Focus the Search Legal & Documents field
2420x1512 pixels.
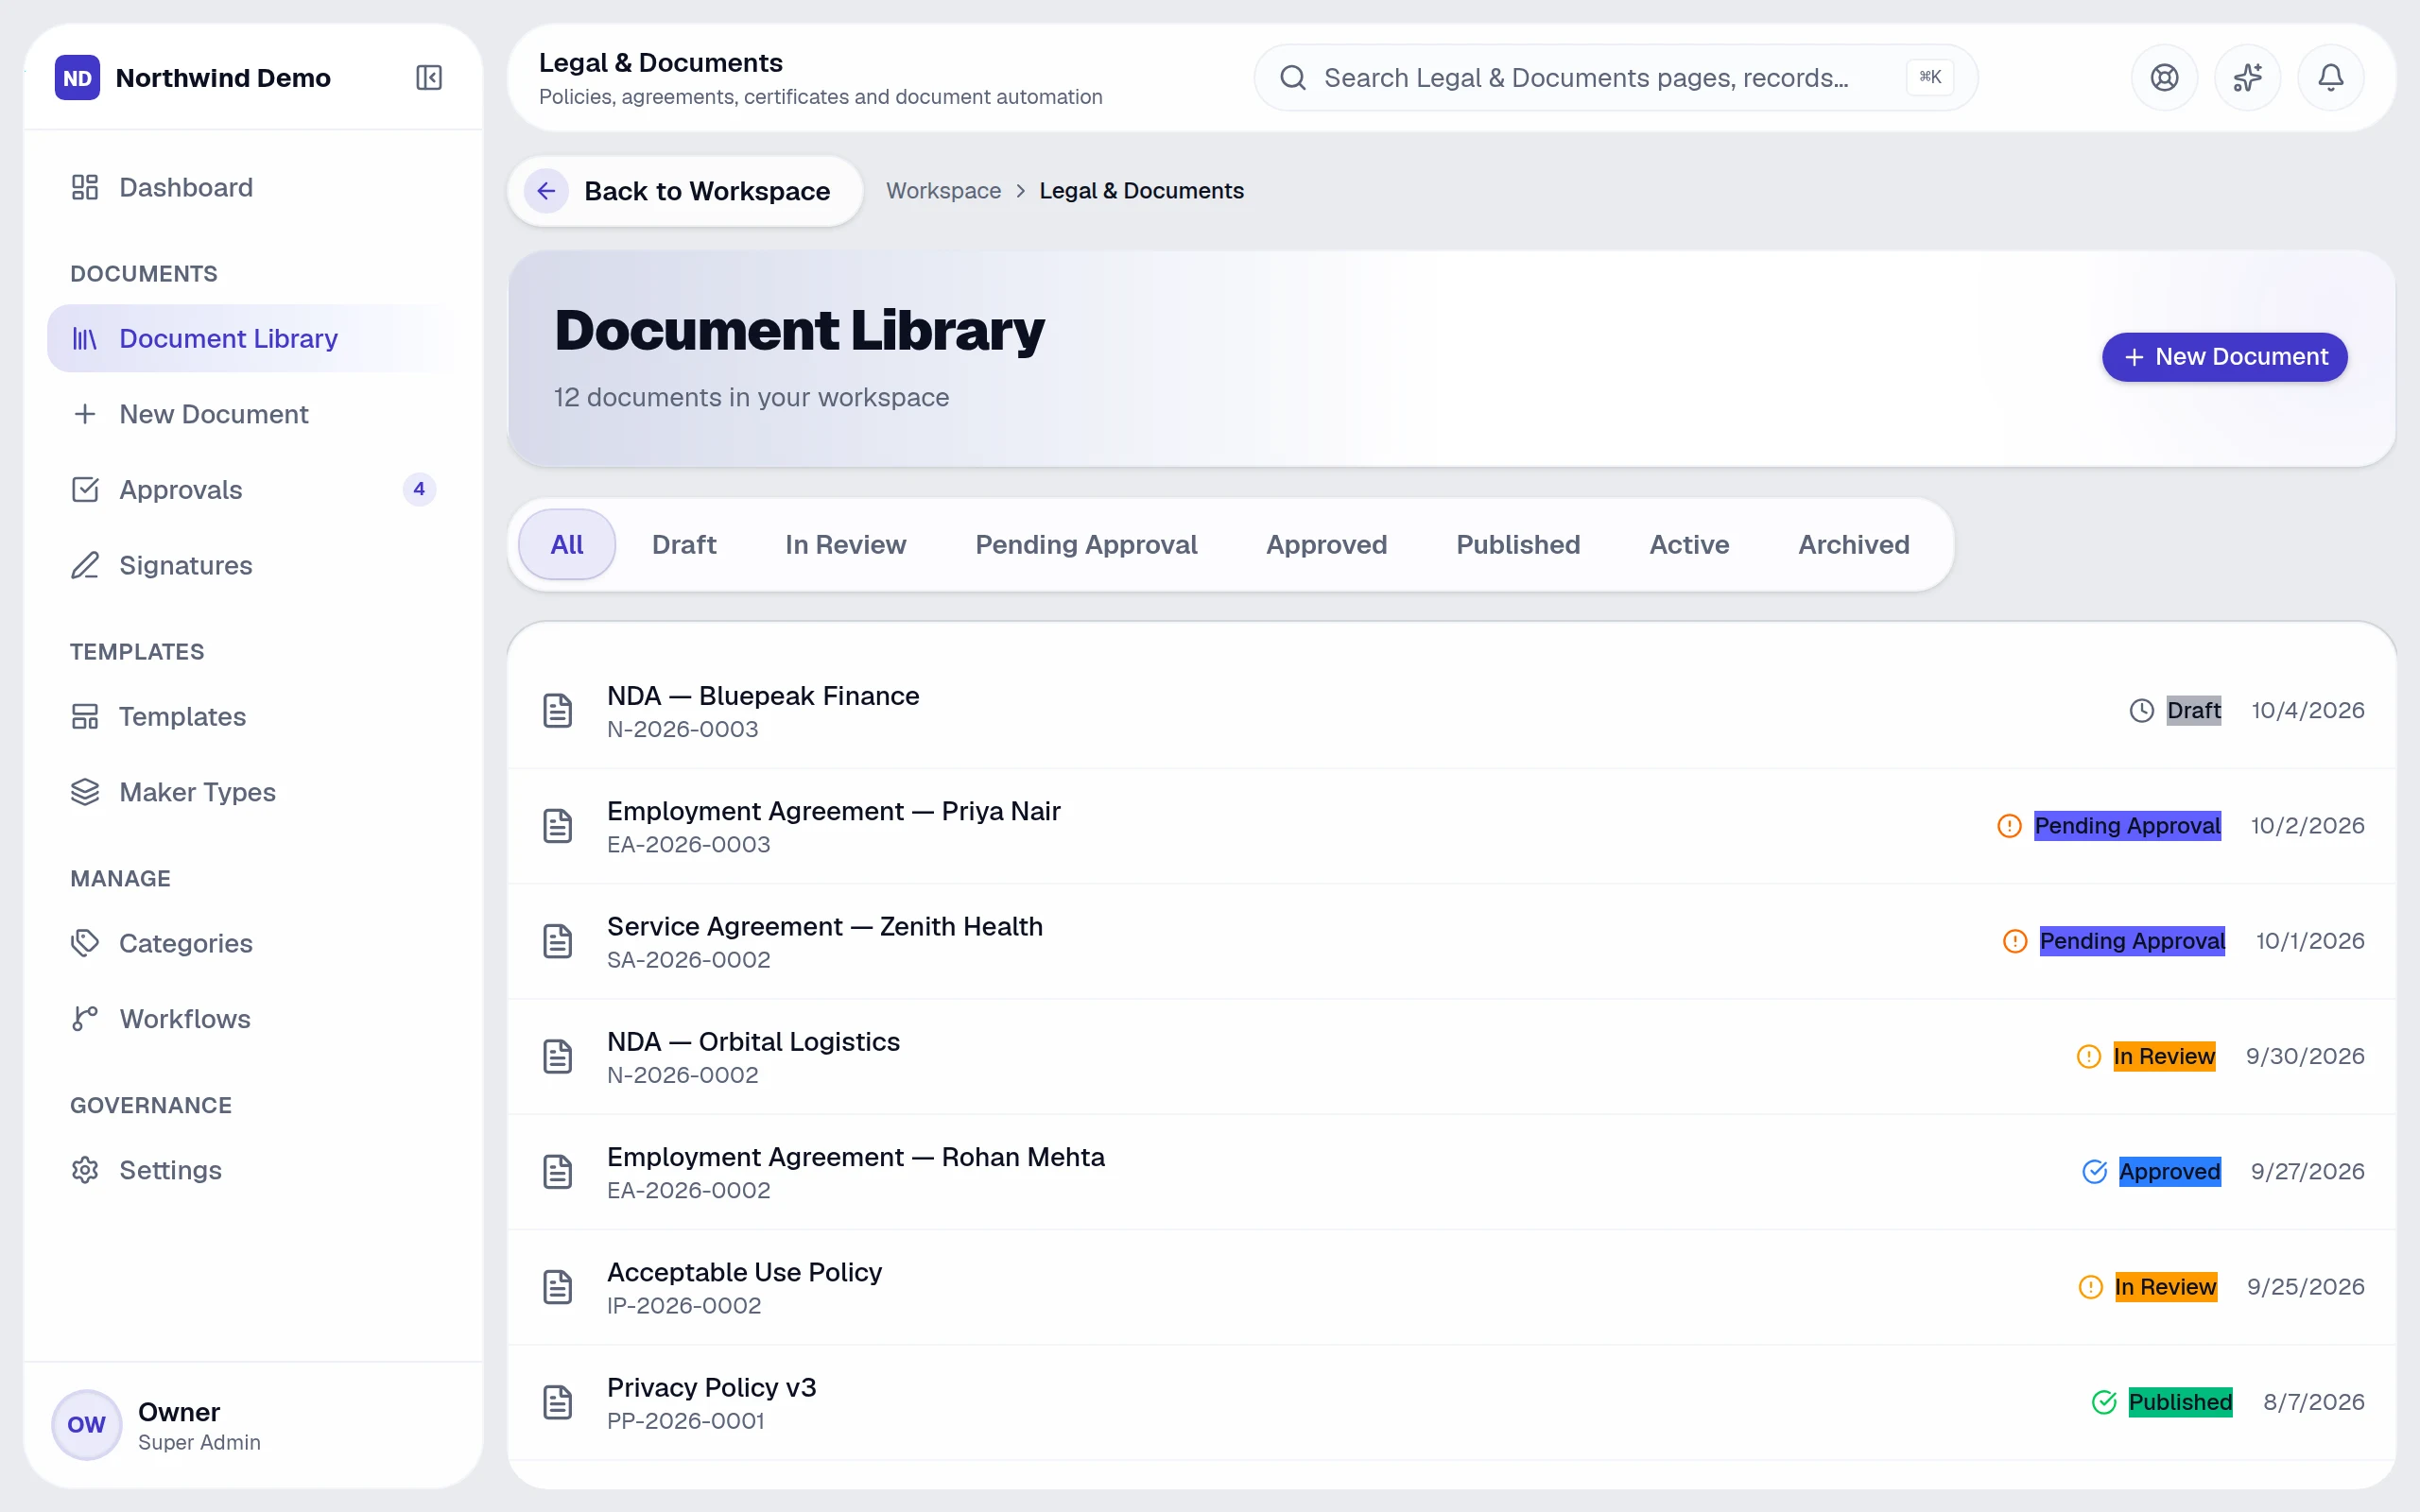pos(1615,78)
